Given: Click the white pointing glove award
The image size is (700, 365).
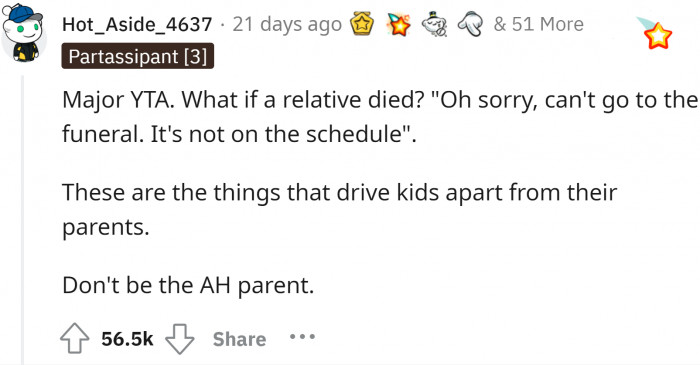Looking at the screenshot, I should [471, 24].
